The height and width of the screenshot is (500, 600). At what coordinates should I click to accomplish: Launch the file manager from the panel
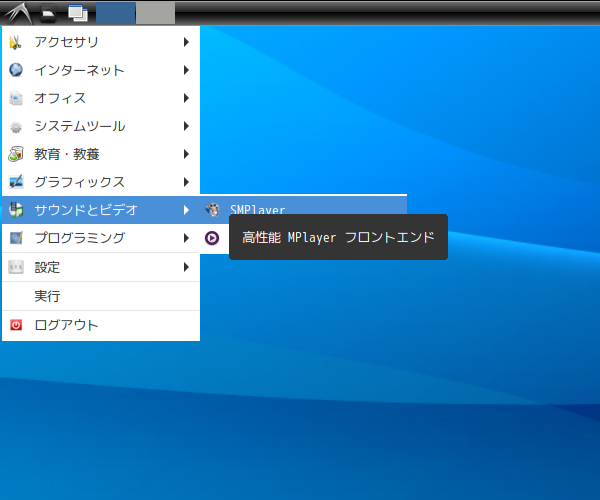coord(48,13)
